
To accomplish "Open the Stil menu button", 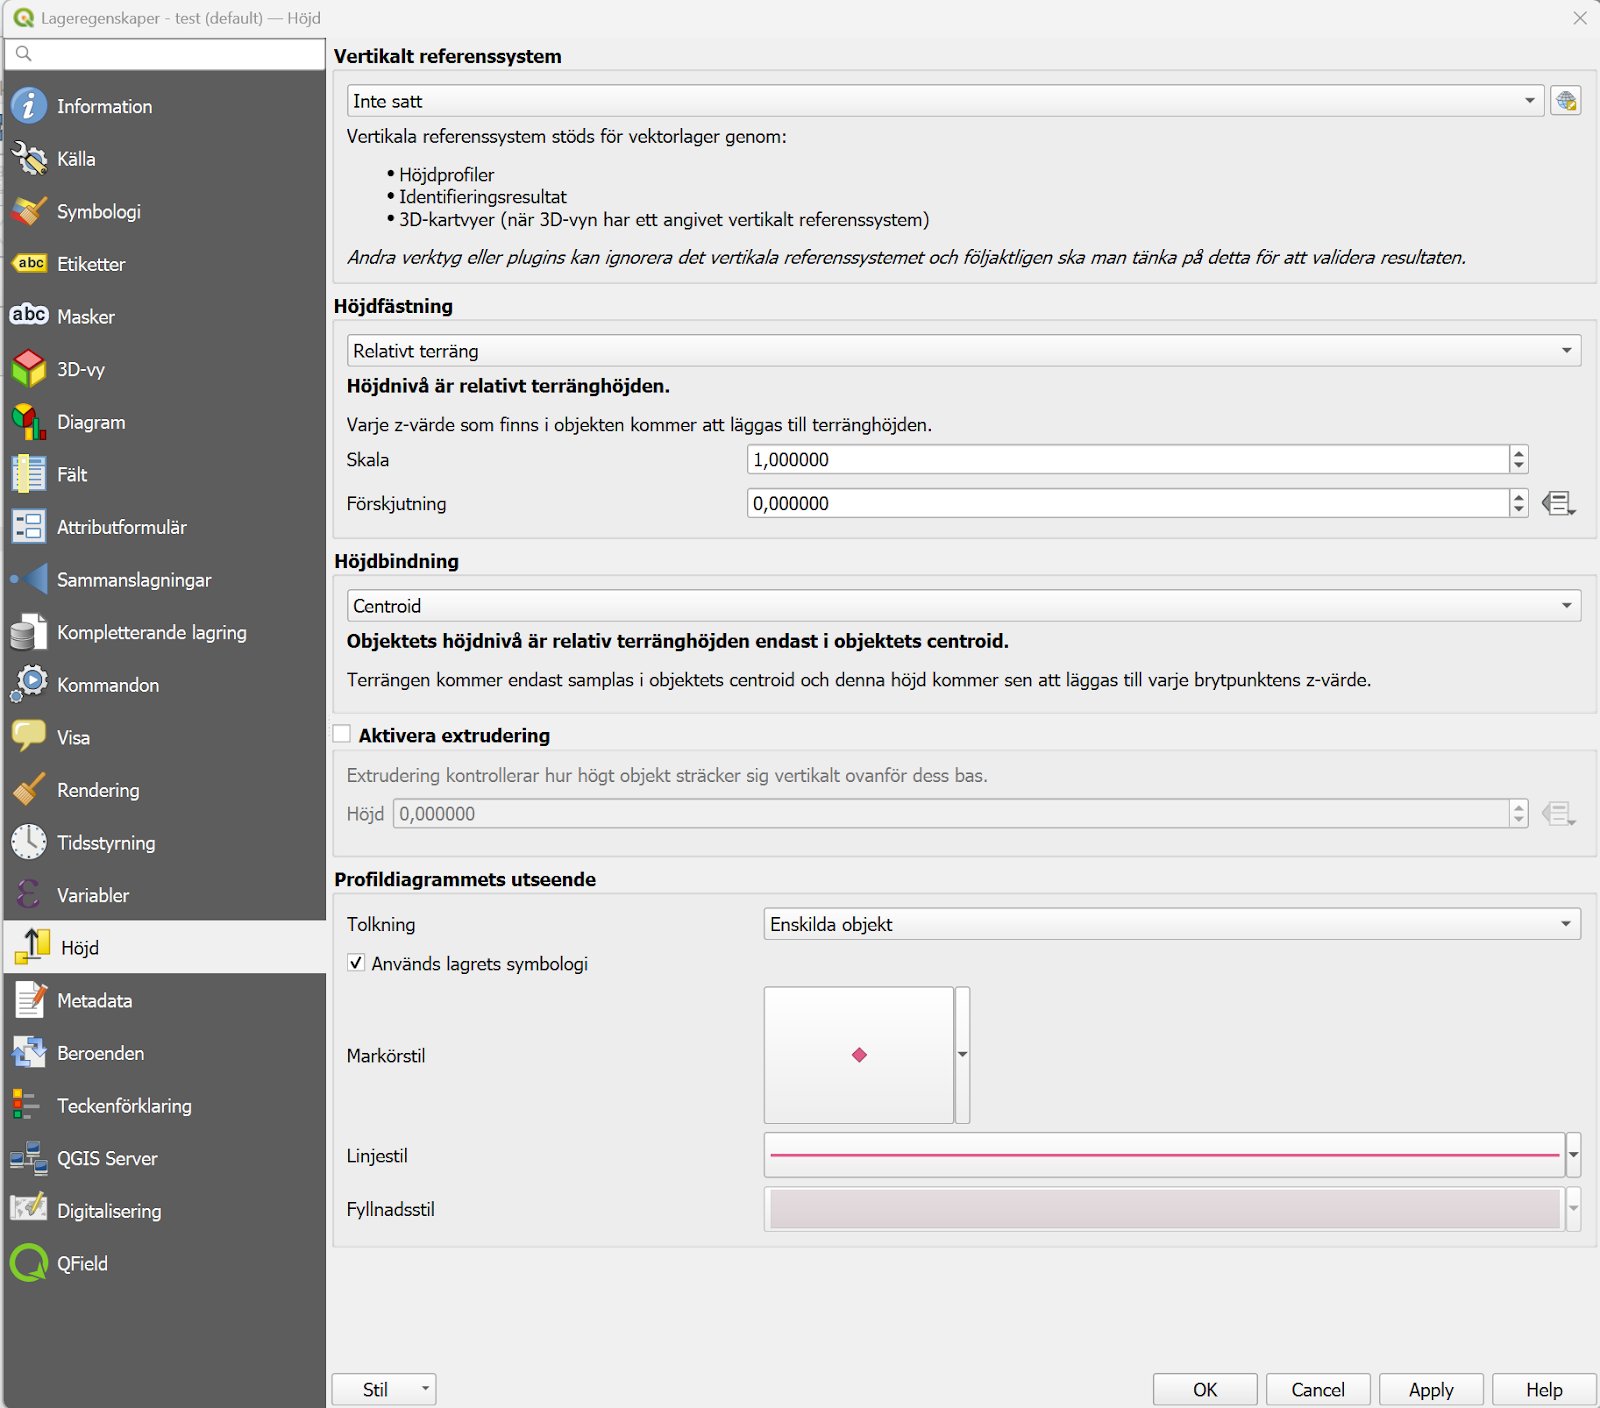I will (384, 1389).
